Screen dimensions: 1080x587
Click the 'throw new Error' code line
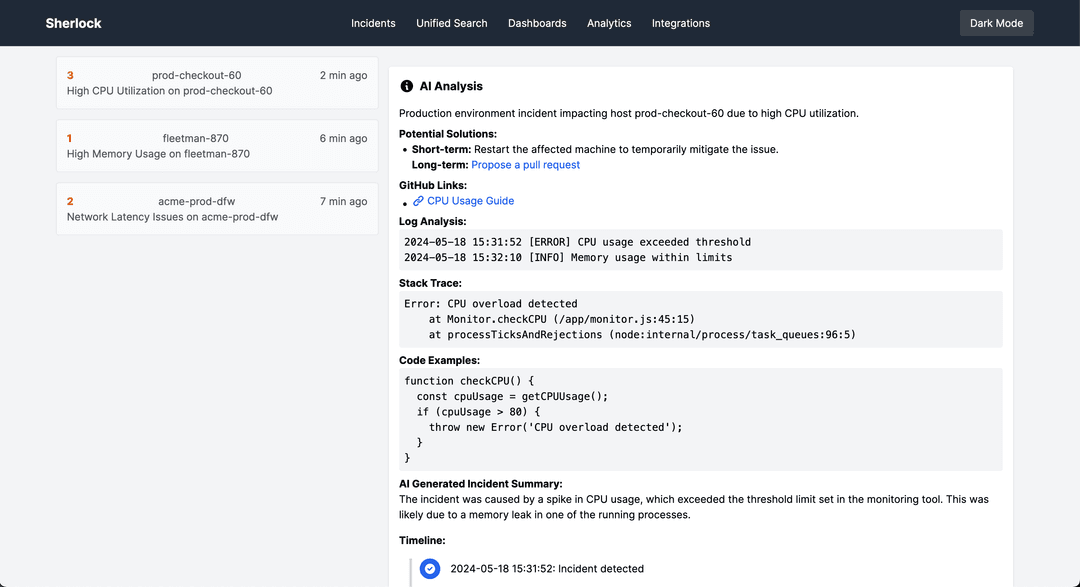click(555, 427)
